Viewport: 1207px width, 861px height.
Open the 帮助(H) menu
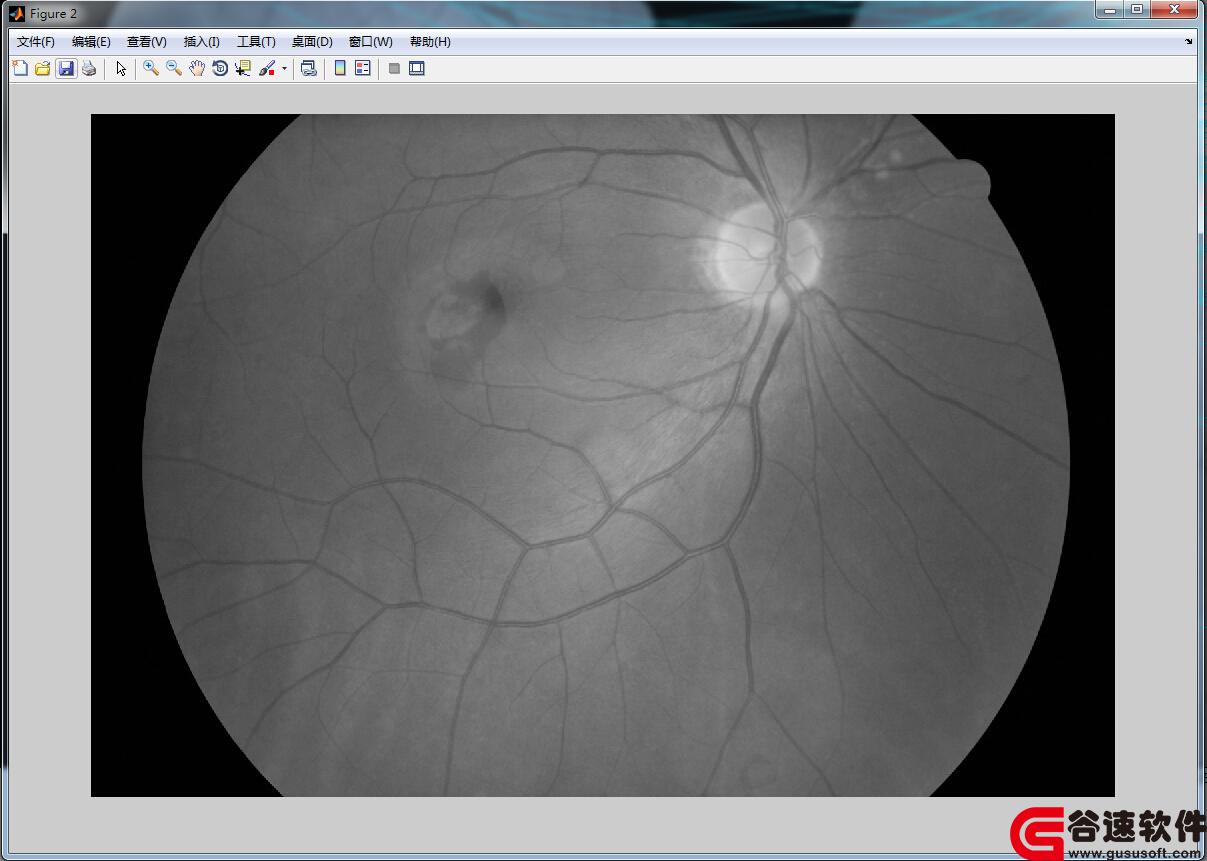[430, 42]
